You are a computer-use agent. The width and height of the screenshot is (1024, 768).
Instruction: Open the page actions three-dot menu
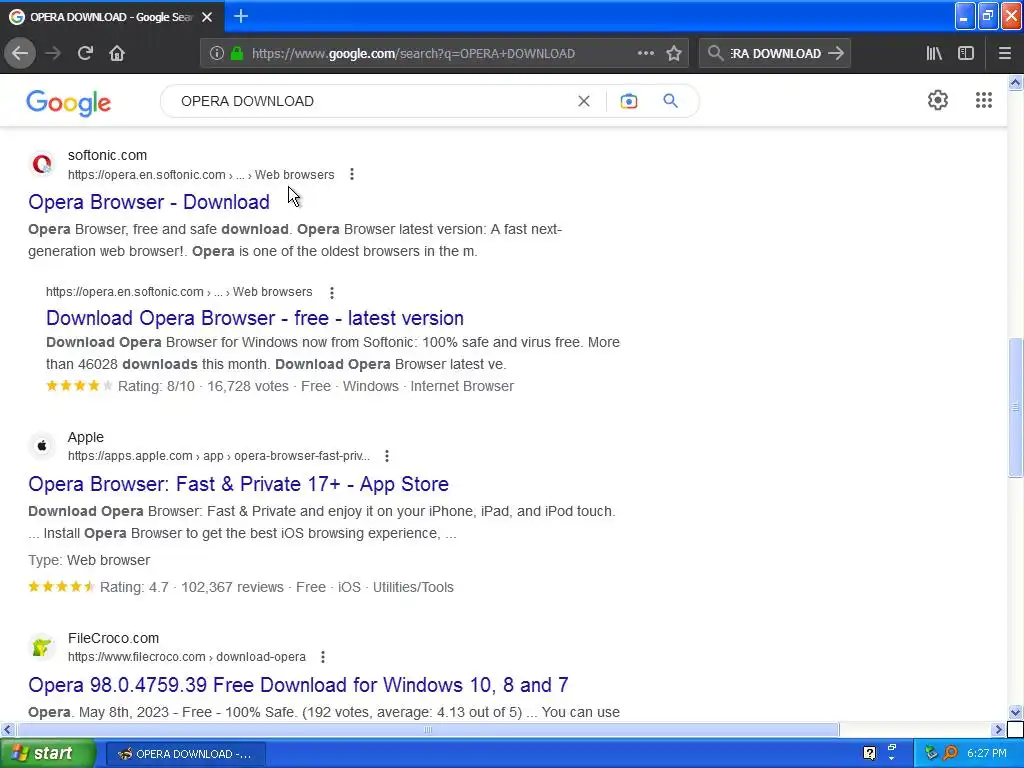[646, 54]
